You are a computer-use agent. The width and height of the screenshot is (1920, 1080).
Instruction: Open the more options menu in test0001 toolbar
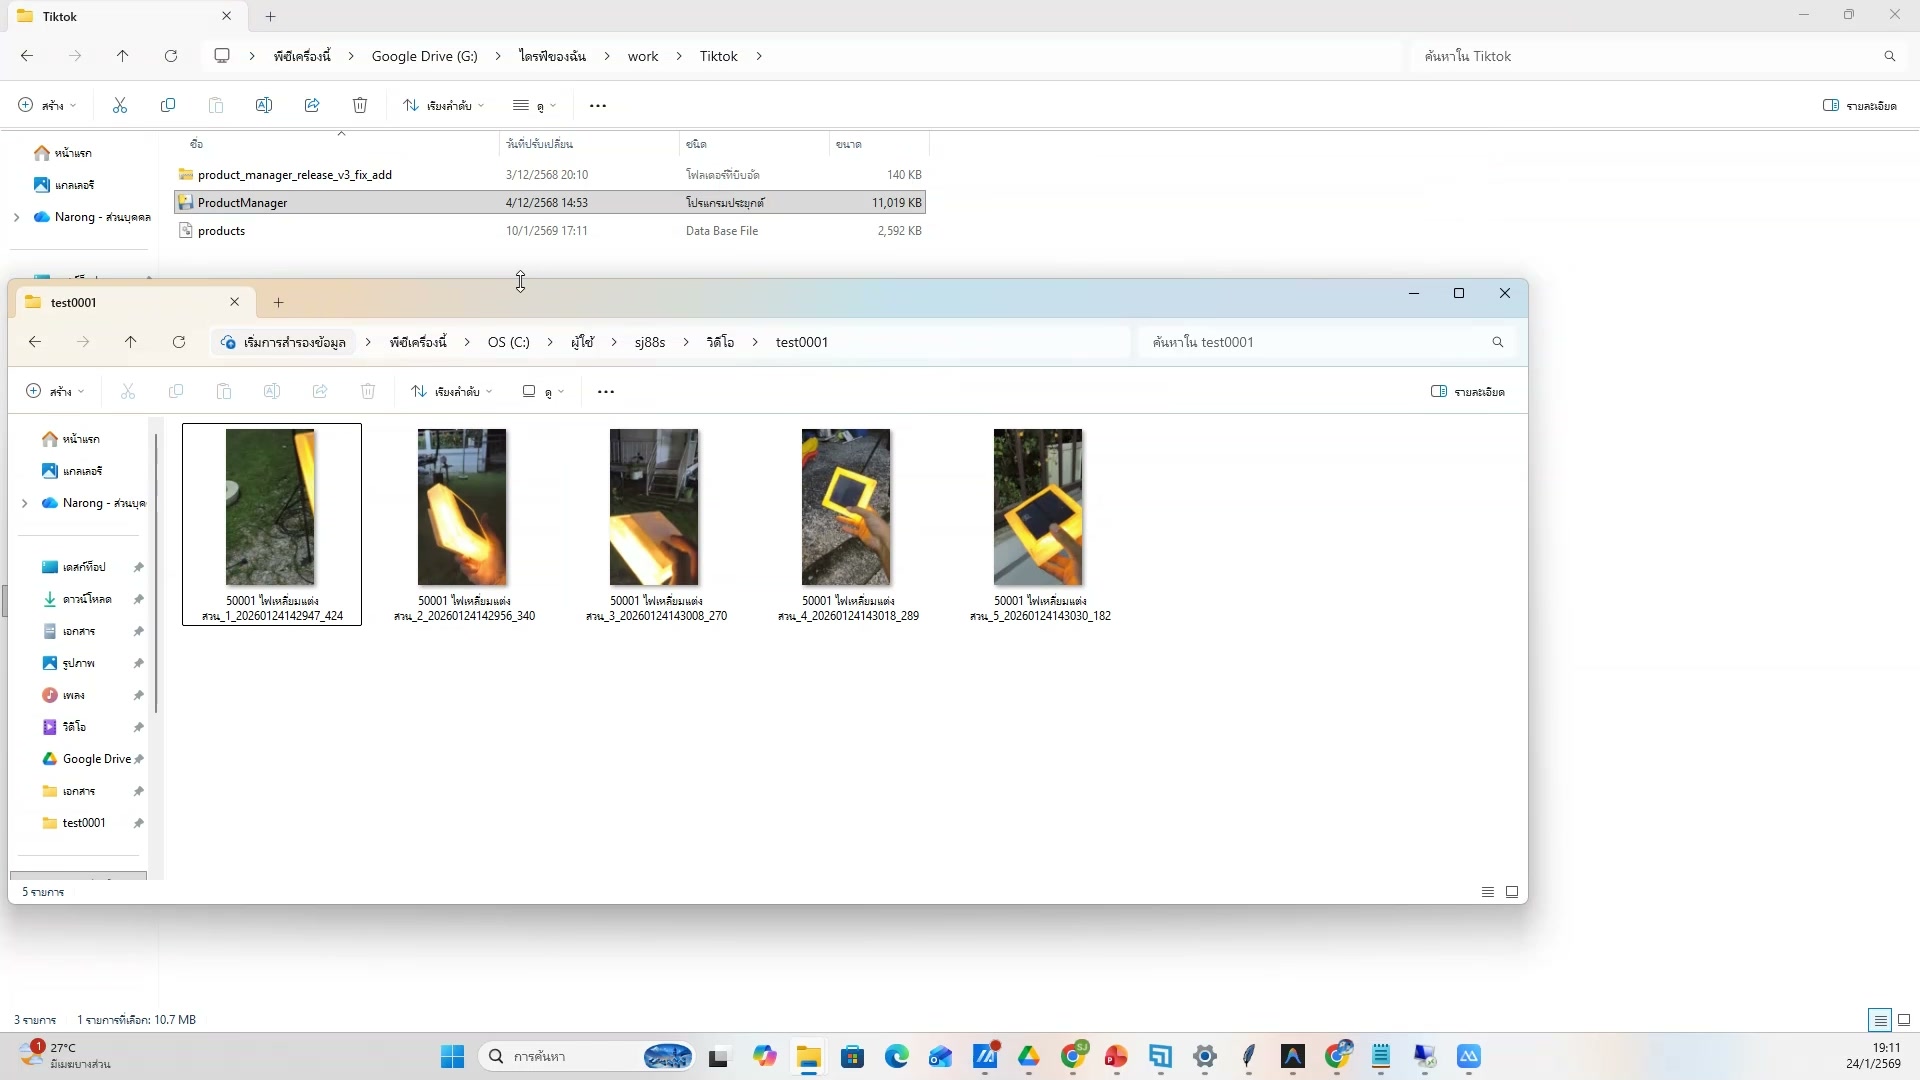point(606,392)
